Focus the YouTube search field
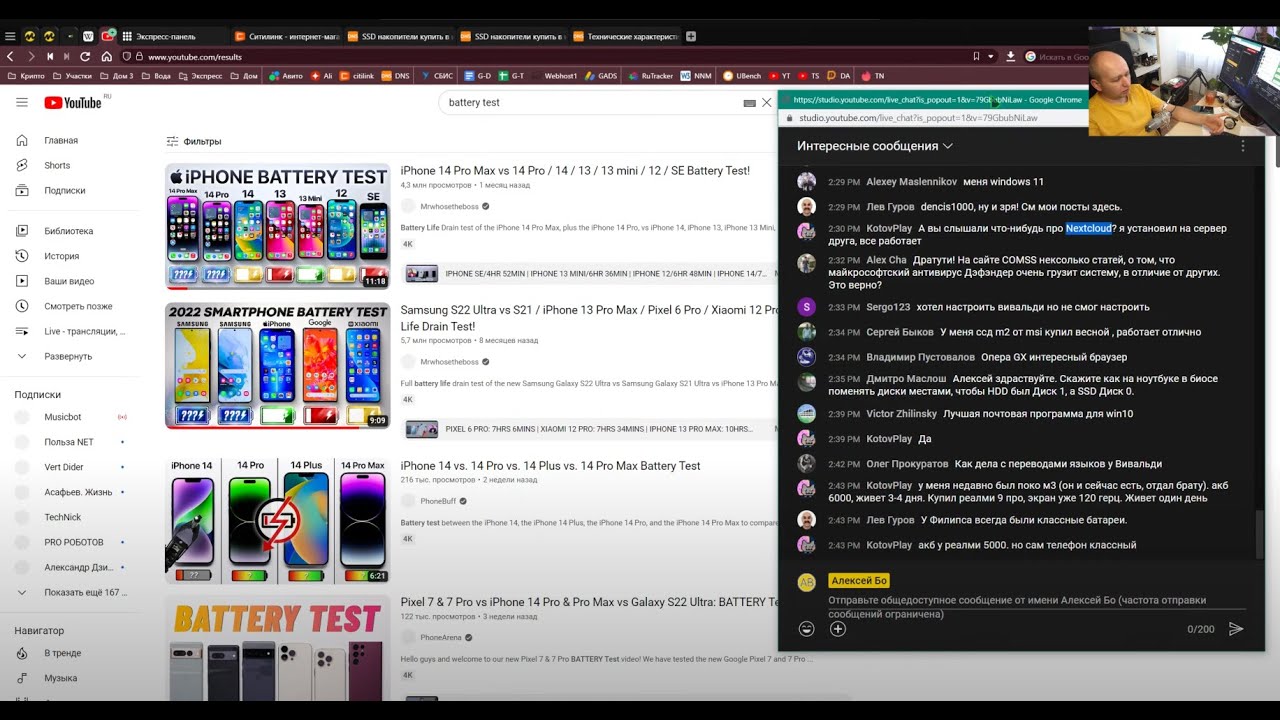 click(594, 103)
